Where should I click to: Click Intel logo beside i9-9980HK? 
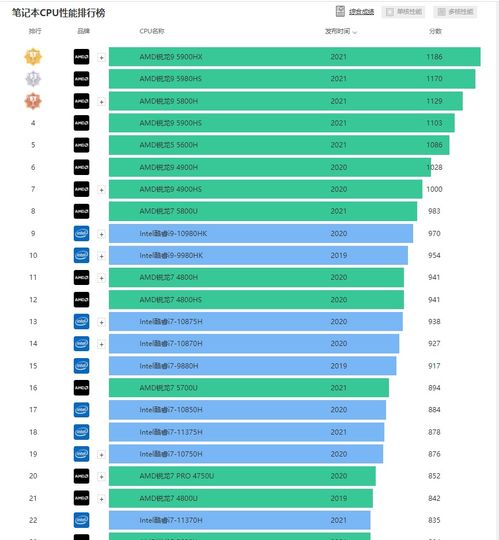tap(82, 255)
